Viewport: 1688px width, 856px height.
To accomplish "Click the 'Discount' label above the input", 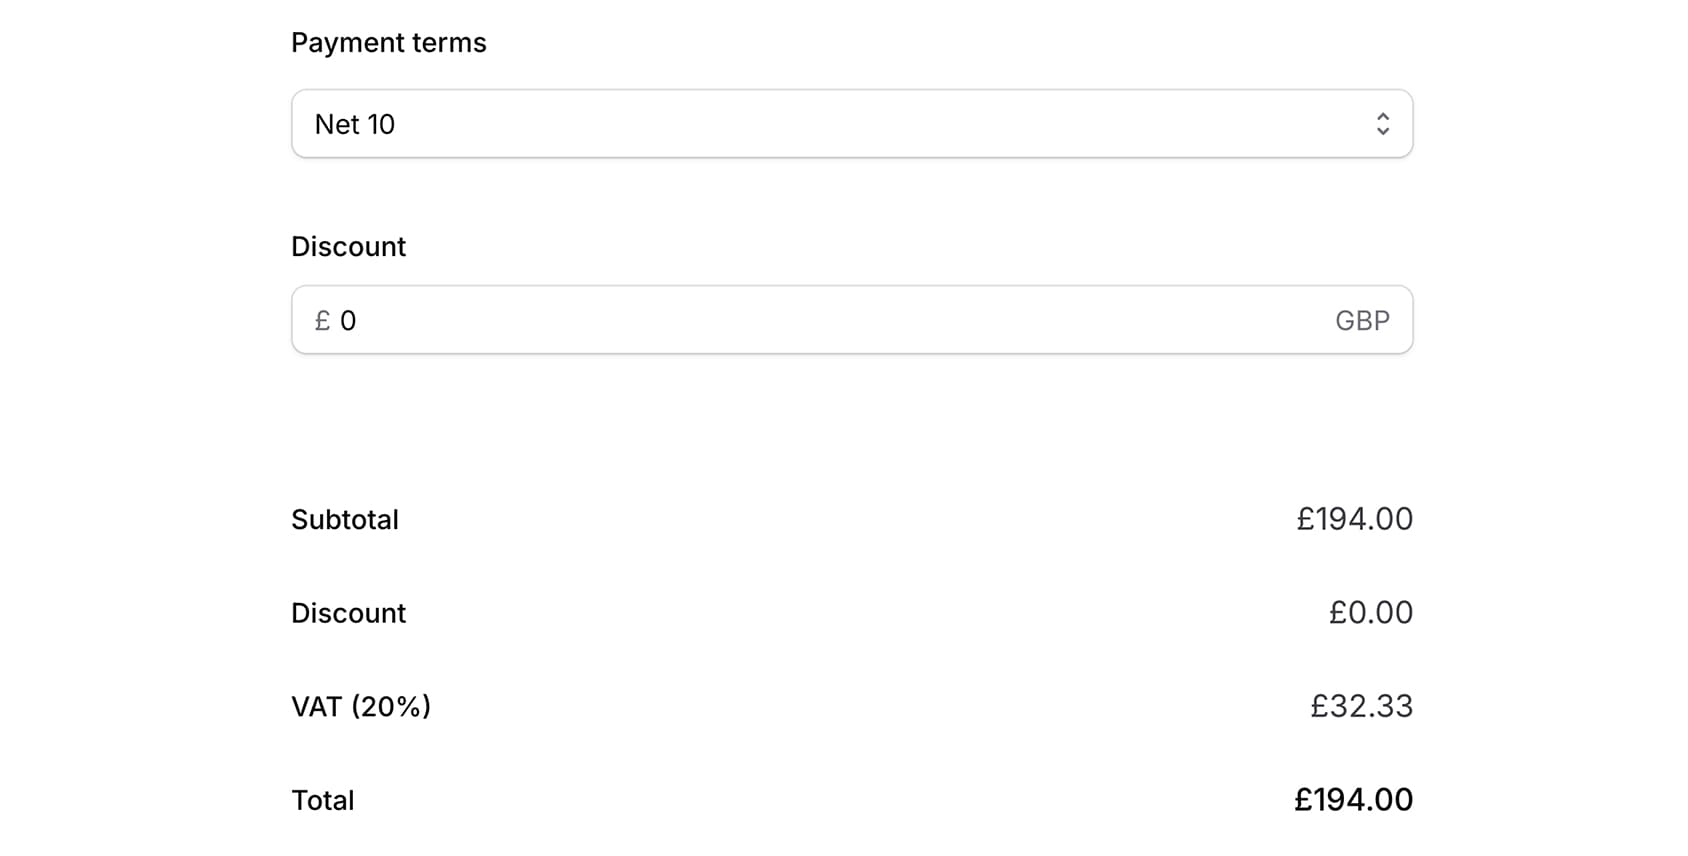I will click(x=348, y=247).
